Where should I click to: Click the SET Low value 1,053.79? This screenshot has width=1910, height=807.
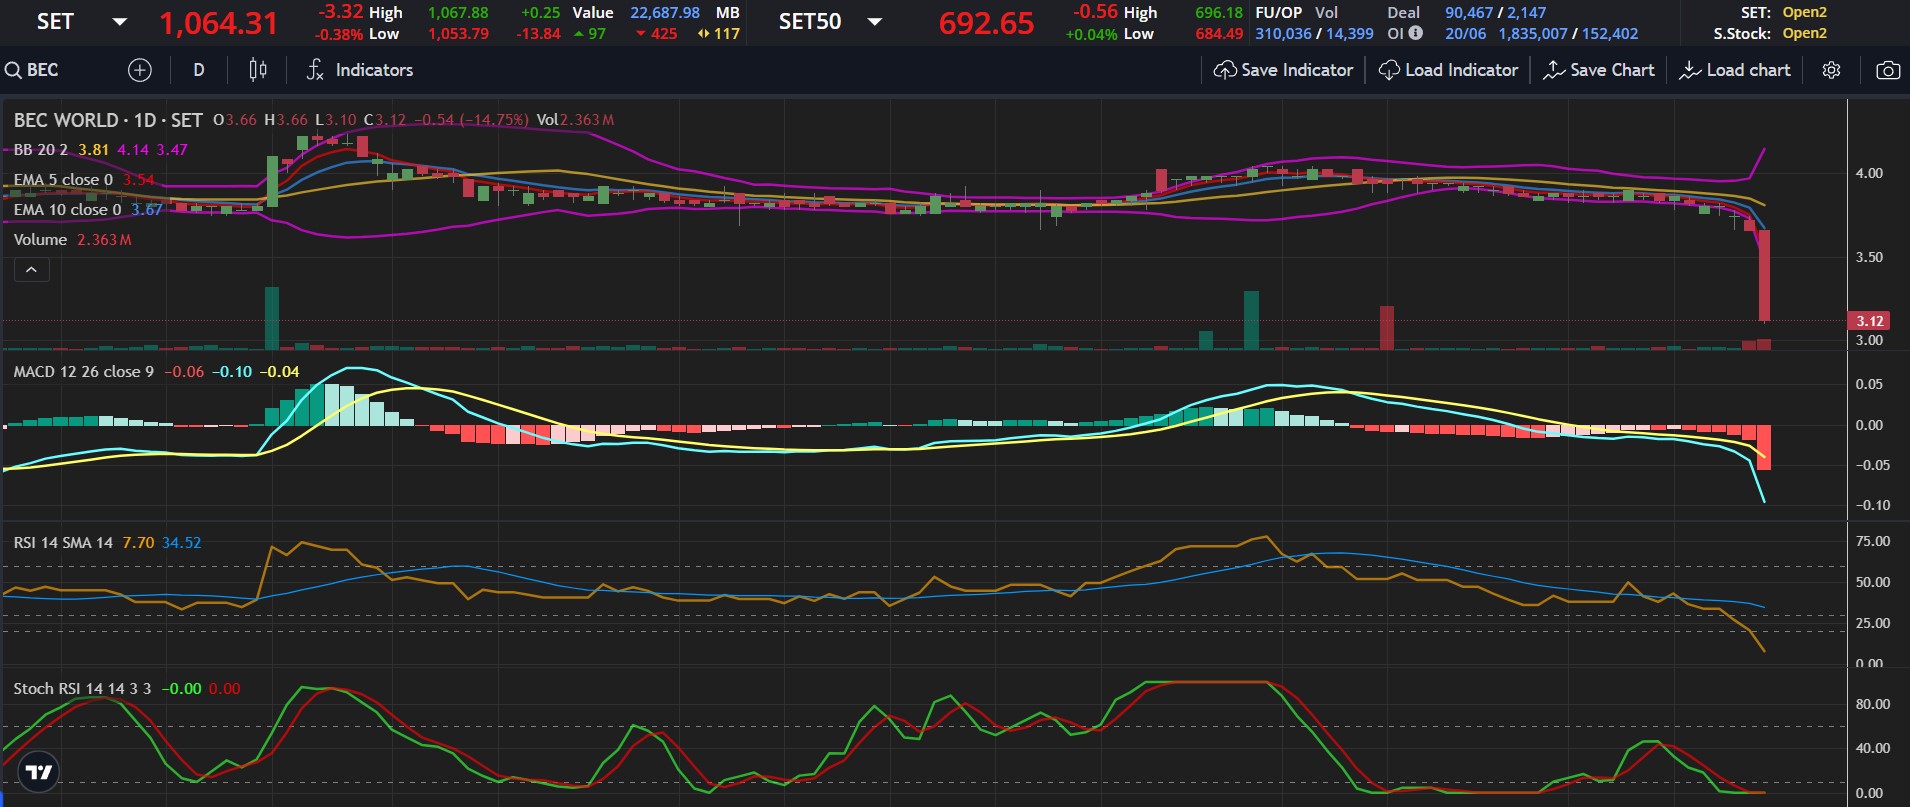coord(458,33)
